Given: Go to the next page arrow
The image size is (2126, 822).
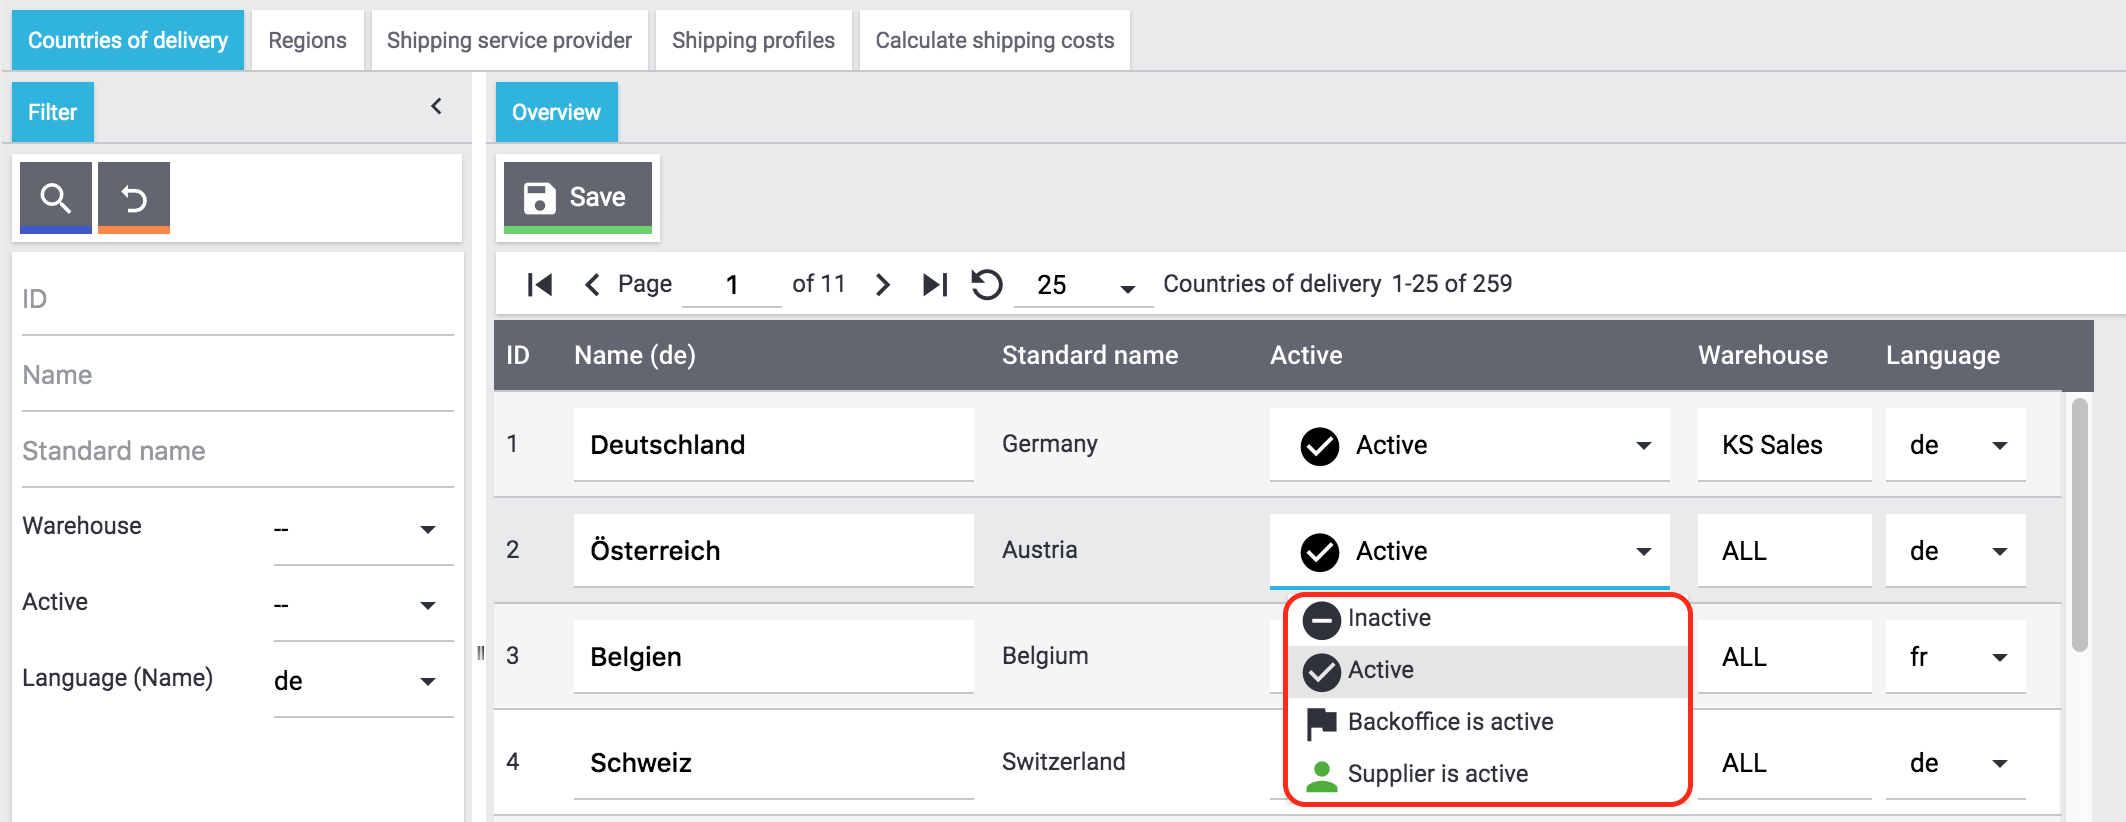Looking at the screenshot, I should click(882, 285).
